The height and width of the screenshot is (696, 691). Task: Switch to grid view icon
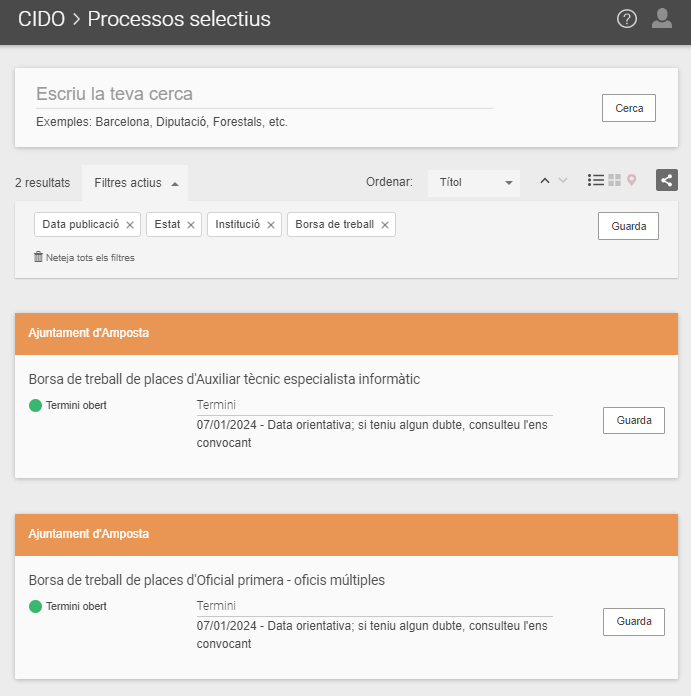pyautogui.click(x=615, y=180)
